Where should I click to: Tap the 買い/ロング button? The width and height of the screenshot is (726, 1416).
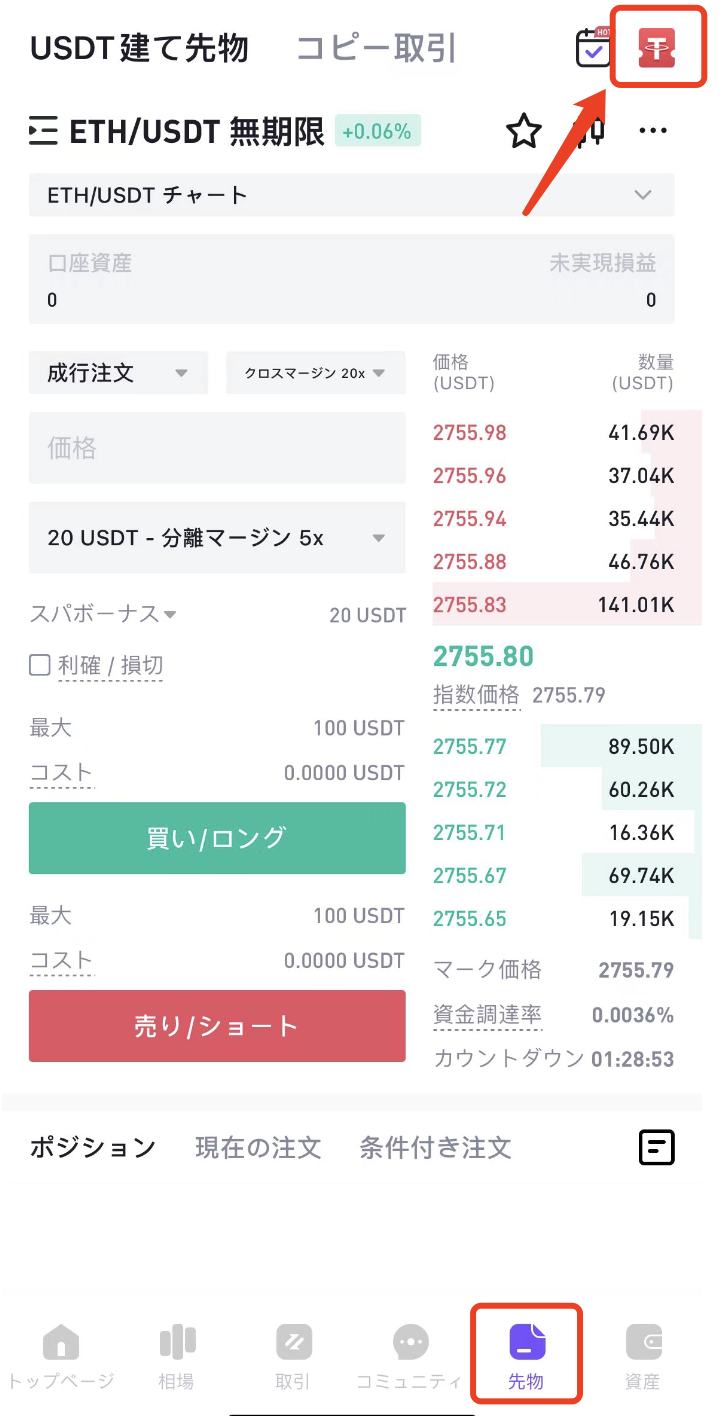point(217,838)
